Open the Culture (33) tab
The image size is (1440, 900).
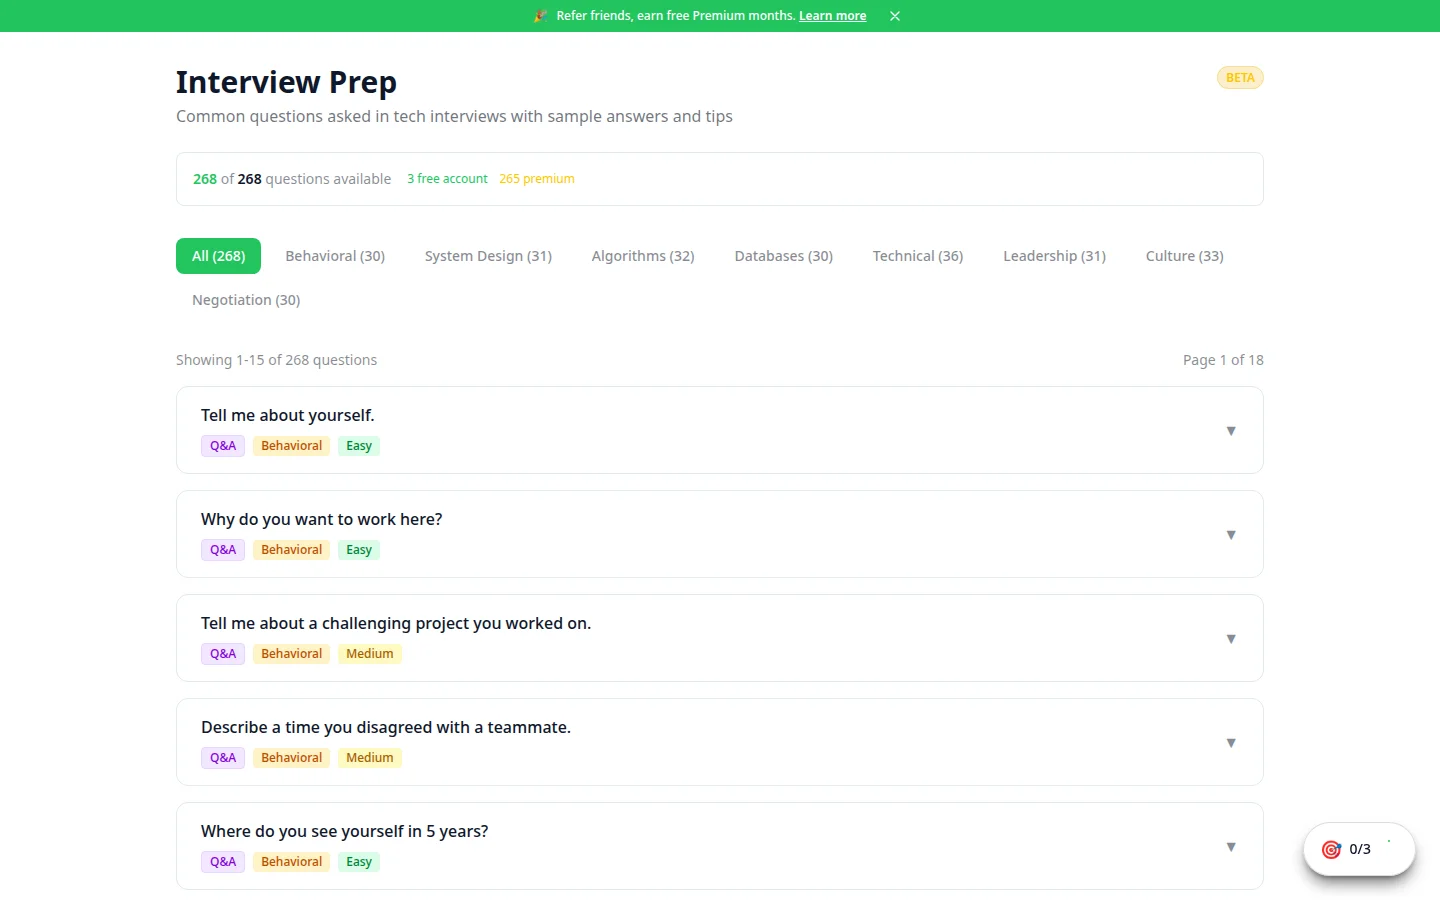[1184, 256]
